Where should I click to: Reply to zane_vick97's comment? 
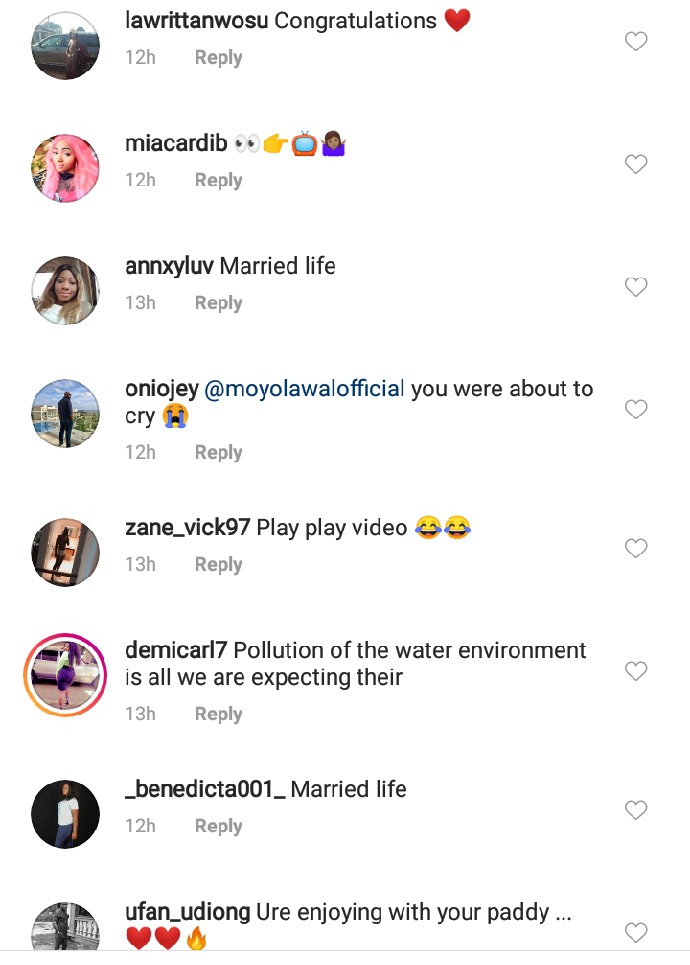pyautogui.click(x=218, y=565)
